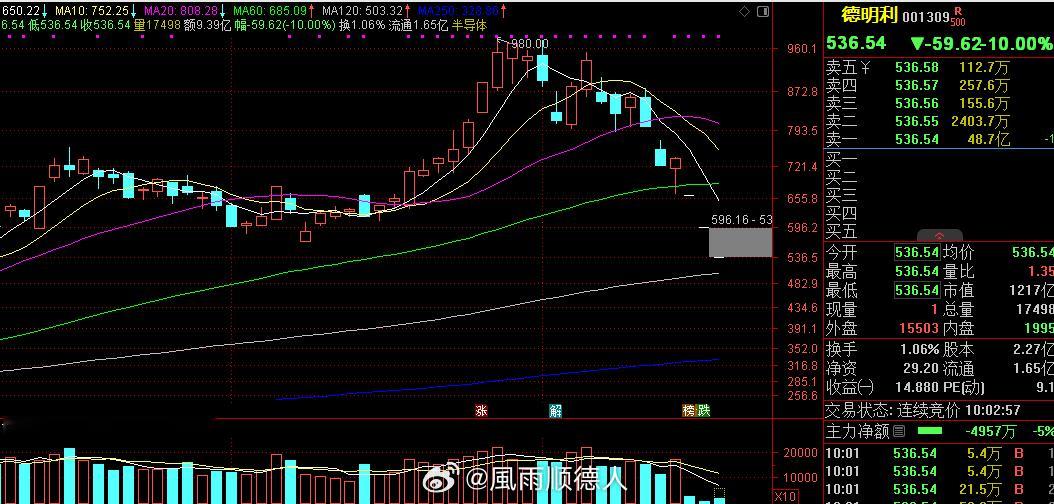Click the 量比 value 1.35
1054x504 pixels.
(x=1040, y=271)
